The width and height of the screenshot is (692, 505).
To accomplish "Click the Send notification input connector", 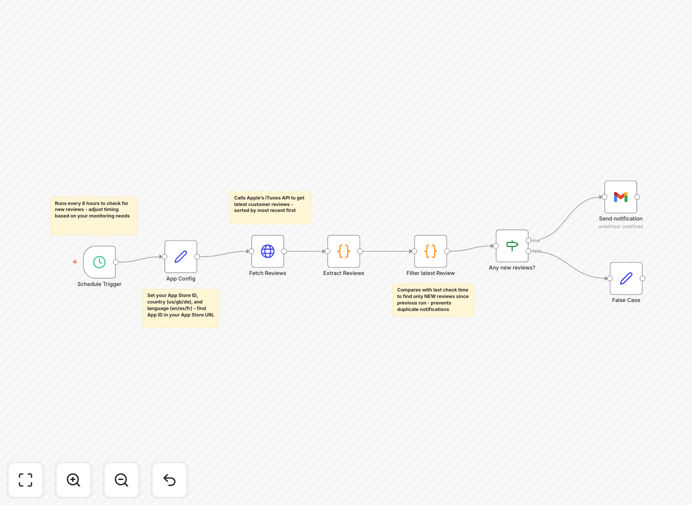I will point(605,197).
